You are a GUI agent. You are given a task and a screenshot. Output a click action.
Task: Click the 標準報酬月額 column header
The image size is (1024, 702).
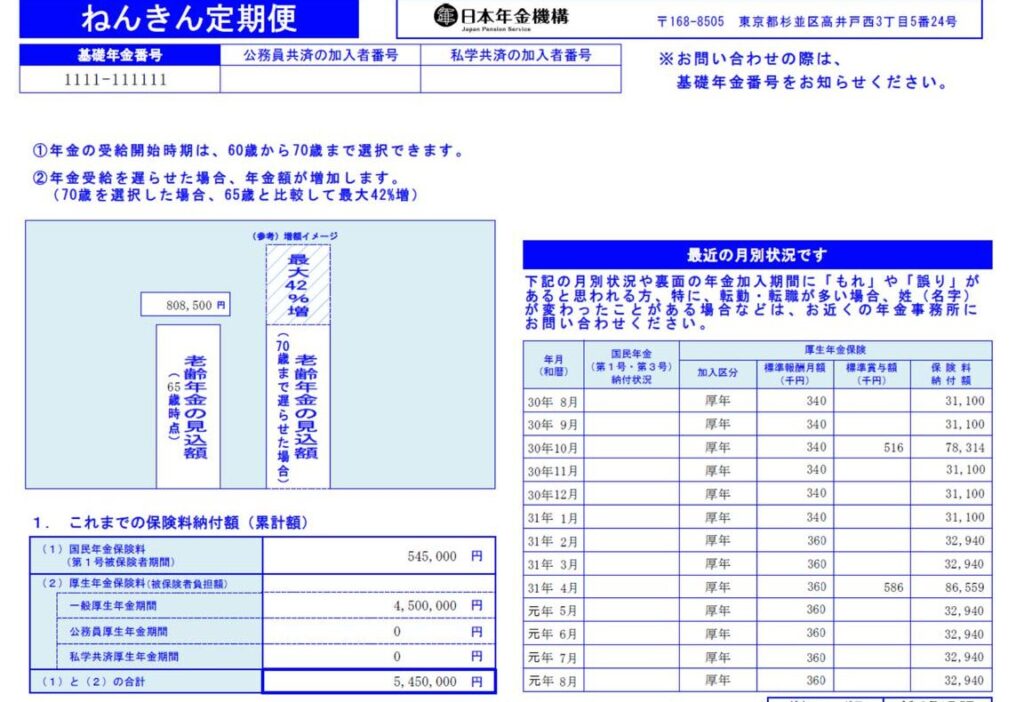pyautogui.click(x=795, y=374)
